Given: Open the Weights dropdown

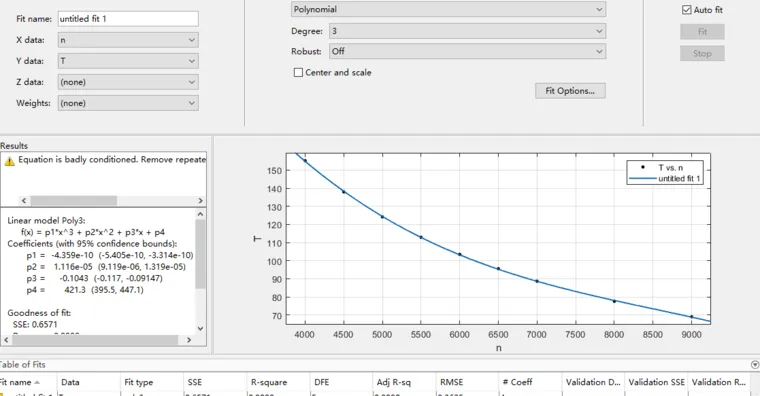Looking at the screenshot, I should (128, 103).
